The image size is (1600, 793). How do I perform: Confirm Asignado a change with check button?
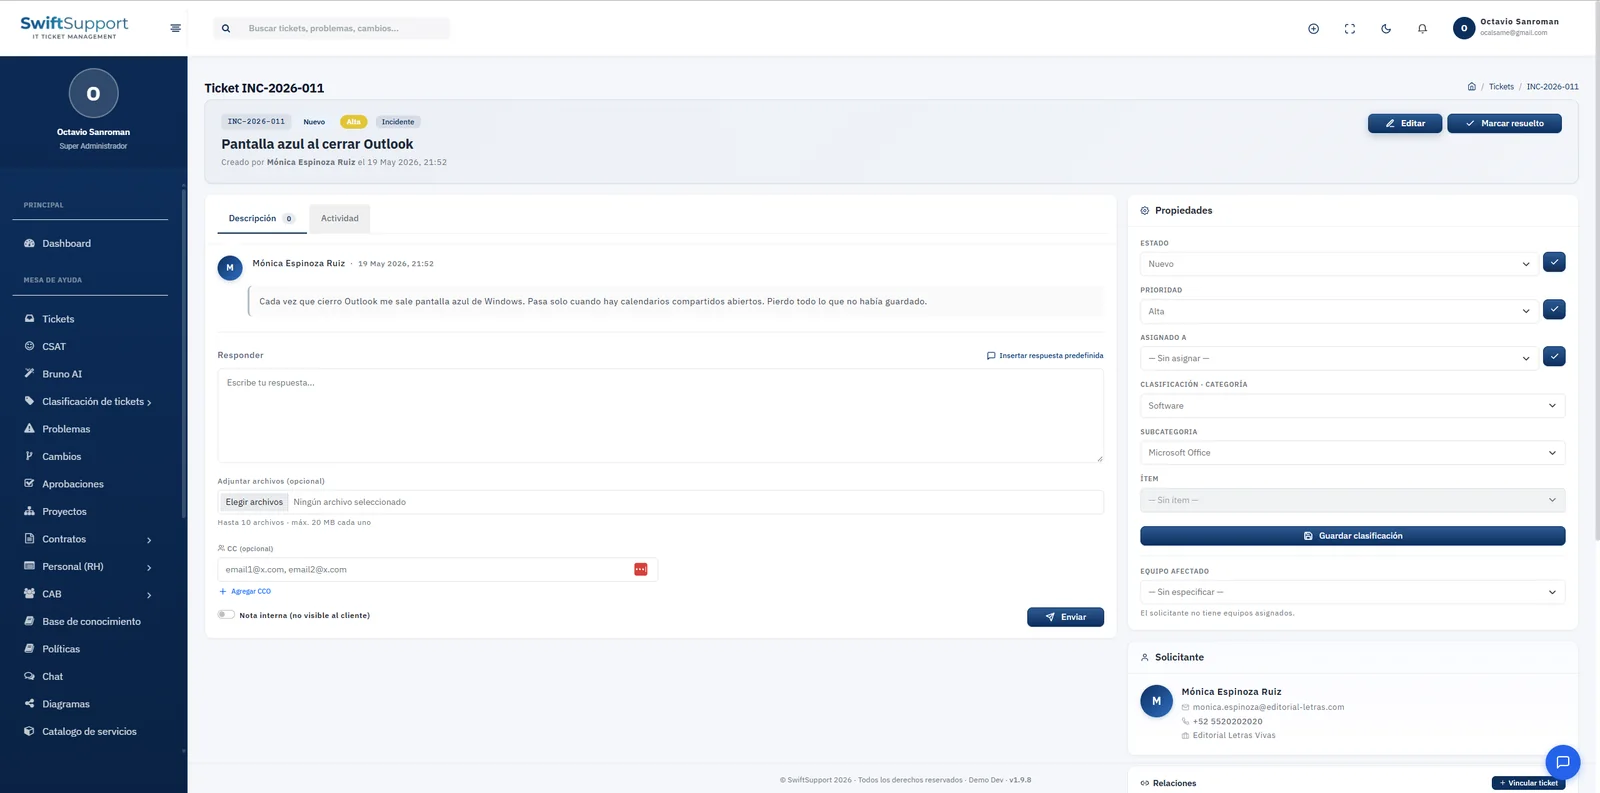click(1554, 356)
